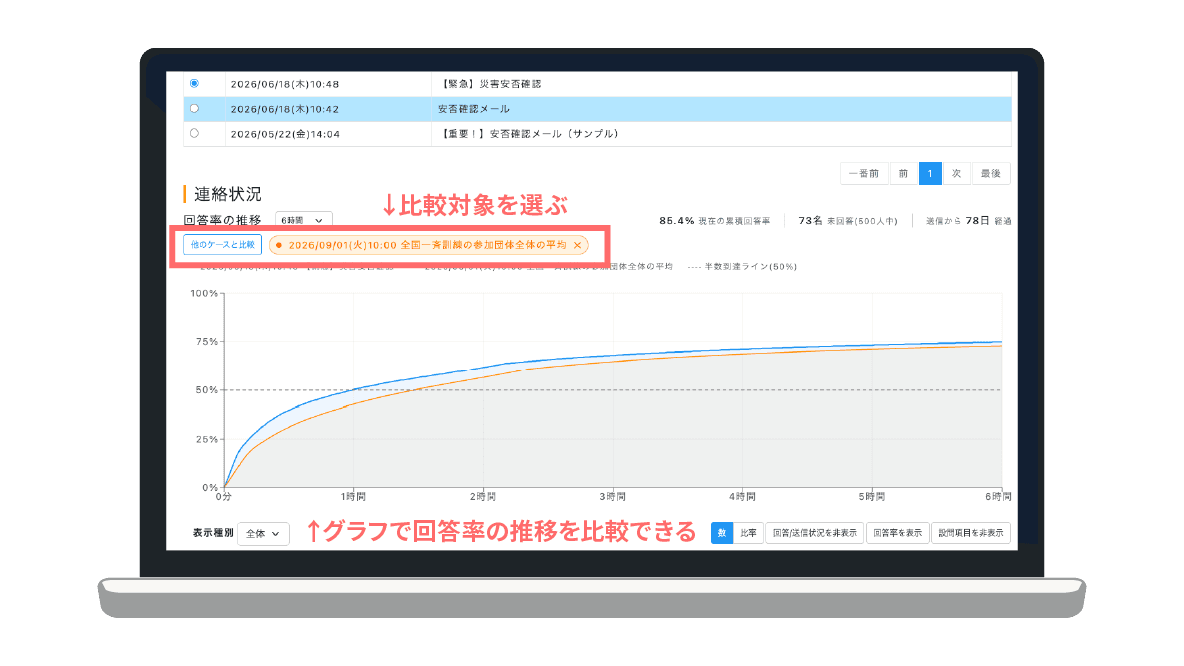This screenshot has height=666, width=1184.
Task: Click the 安否確認メール subject text
Action: pyautogui.click(x=474, y=109)
